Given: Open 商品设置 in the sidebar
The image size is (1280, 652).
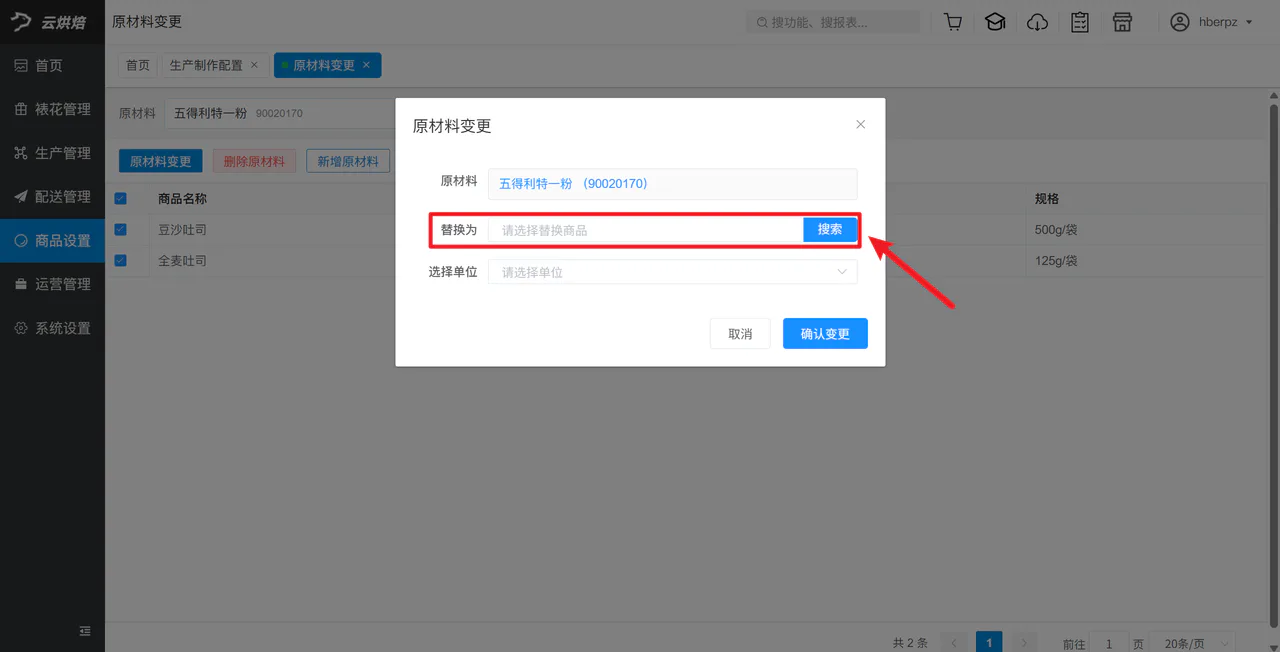Looking at the screenshot, I should tap(52, 241).
